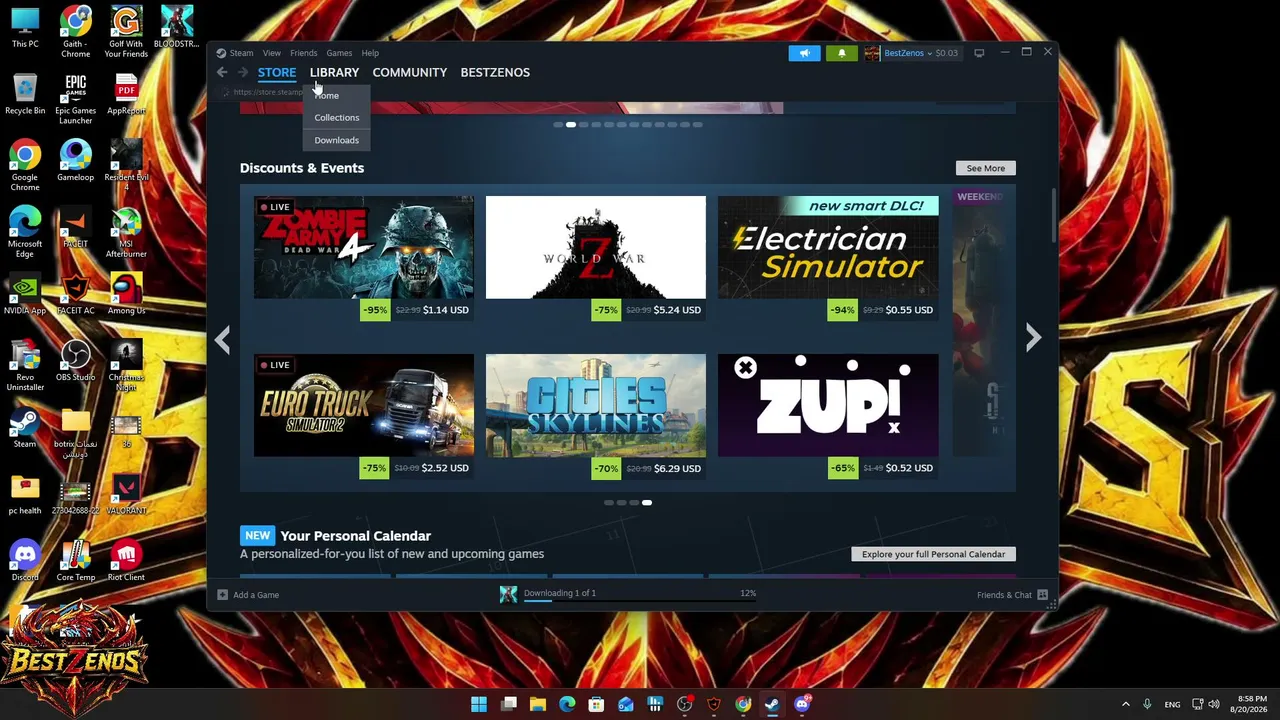Open the Games menu
This screenshot has width=1280, height=720.
coord(339,53)
